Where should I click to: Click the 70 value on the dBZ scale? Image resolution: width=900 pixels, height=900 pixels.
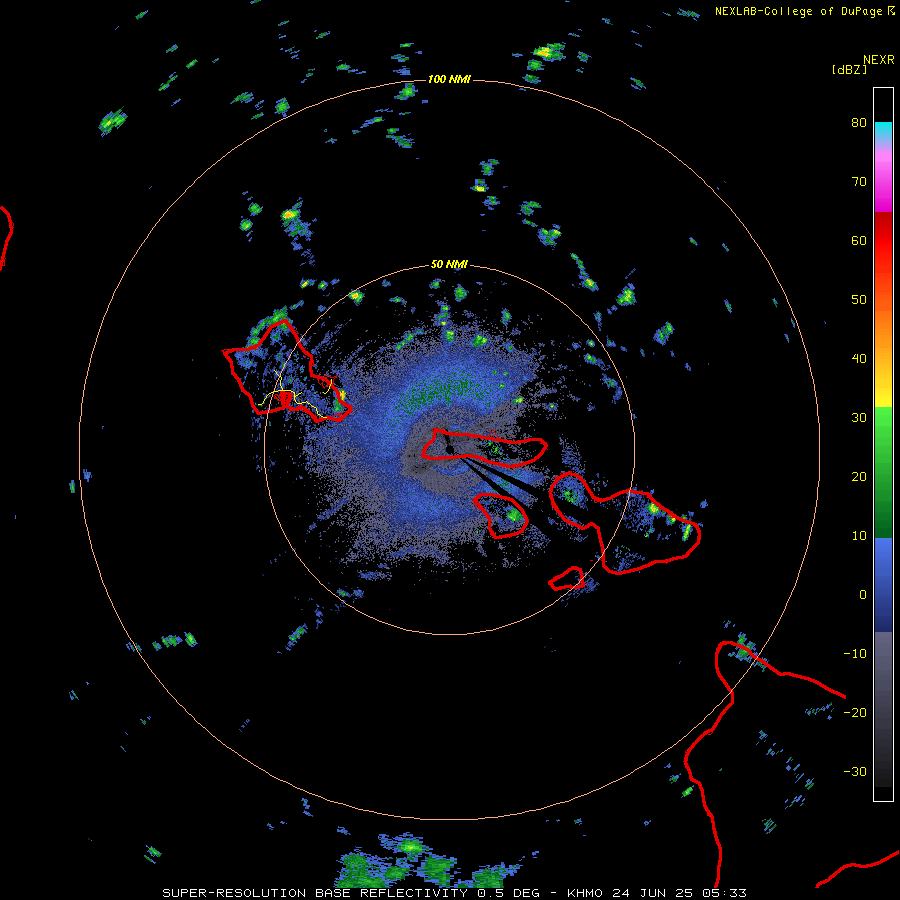(x=859, y=182)
